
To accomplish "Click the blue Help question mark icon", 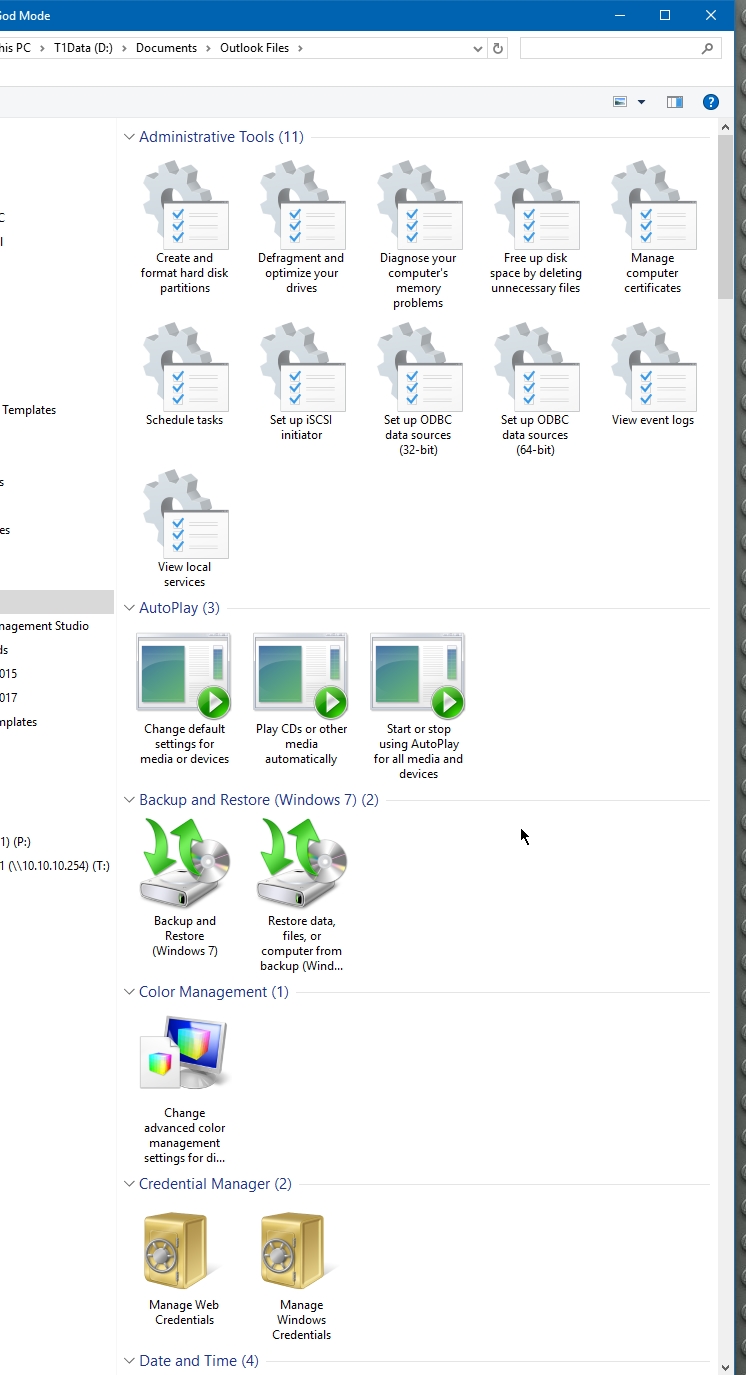I will pyautogui.click(x=710, y=102).
